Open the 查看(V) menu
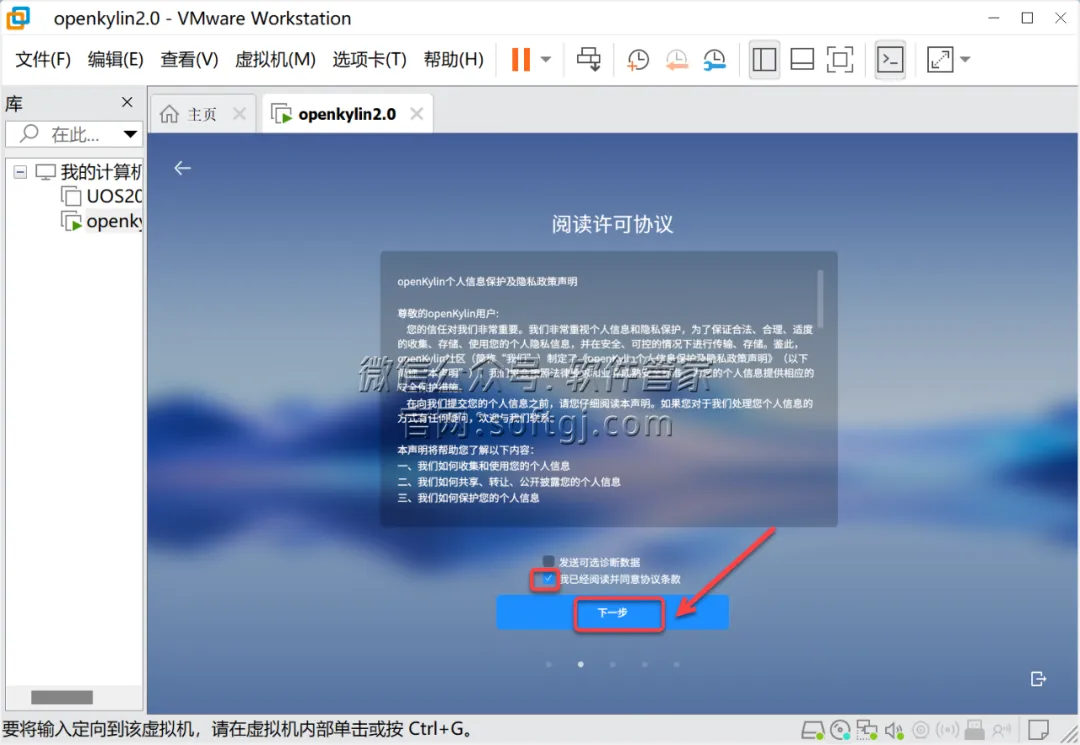Image resolution: width=1080 pixels, height=745 pixels. point(189,60)
